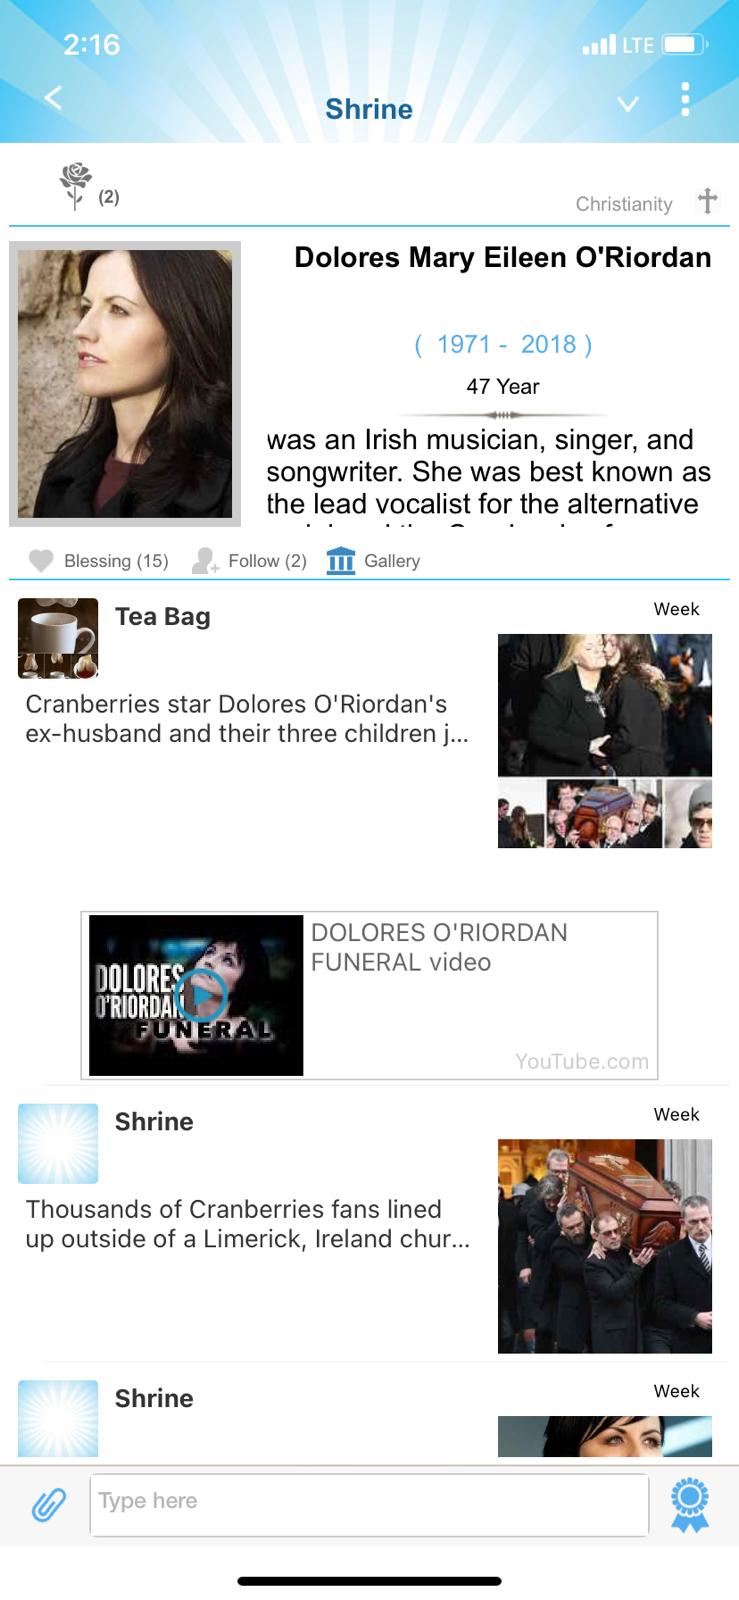Tap the blue award ribbon icon
This screenshot has height=1600, width=739.
tap(689, 1505)
